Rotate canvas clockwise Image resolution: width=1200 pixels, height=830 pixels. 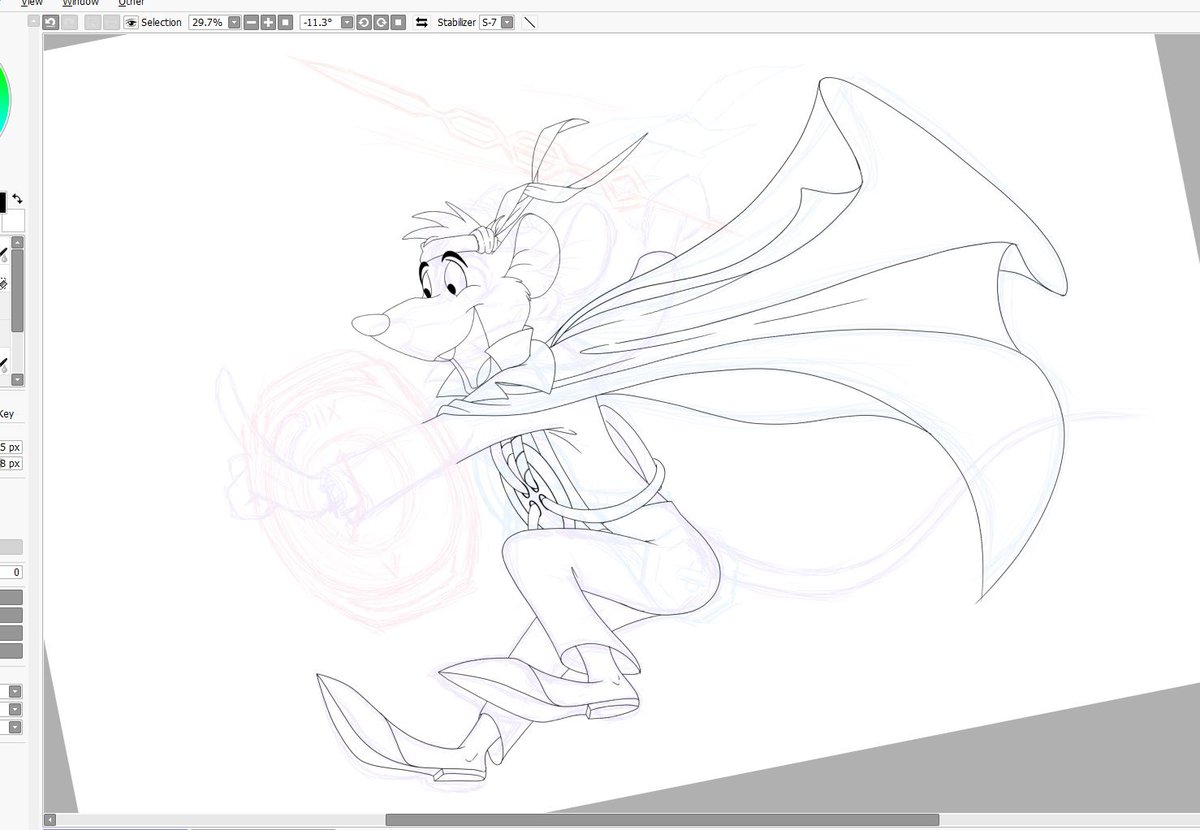(381, 22)
